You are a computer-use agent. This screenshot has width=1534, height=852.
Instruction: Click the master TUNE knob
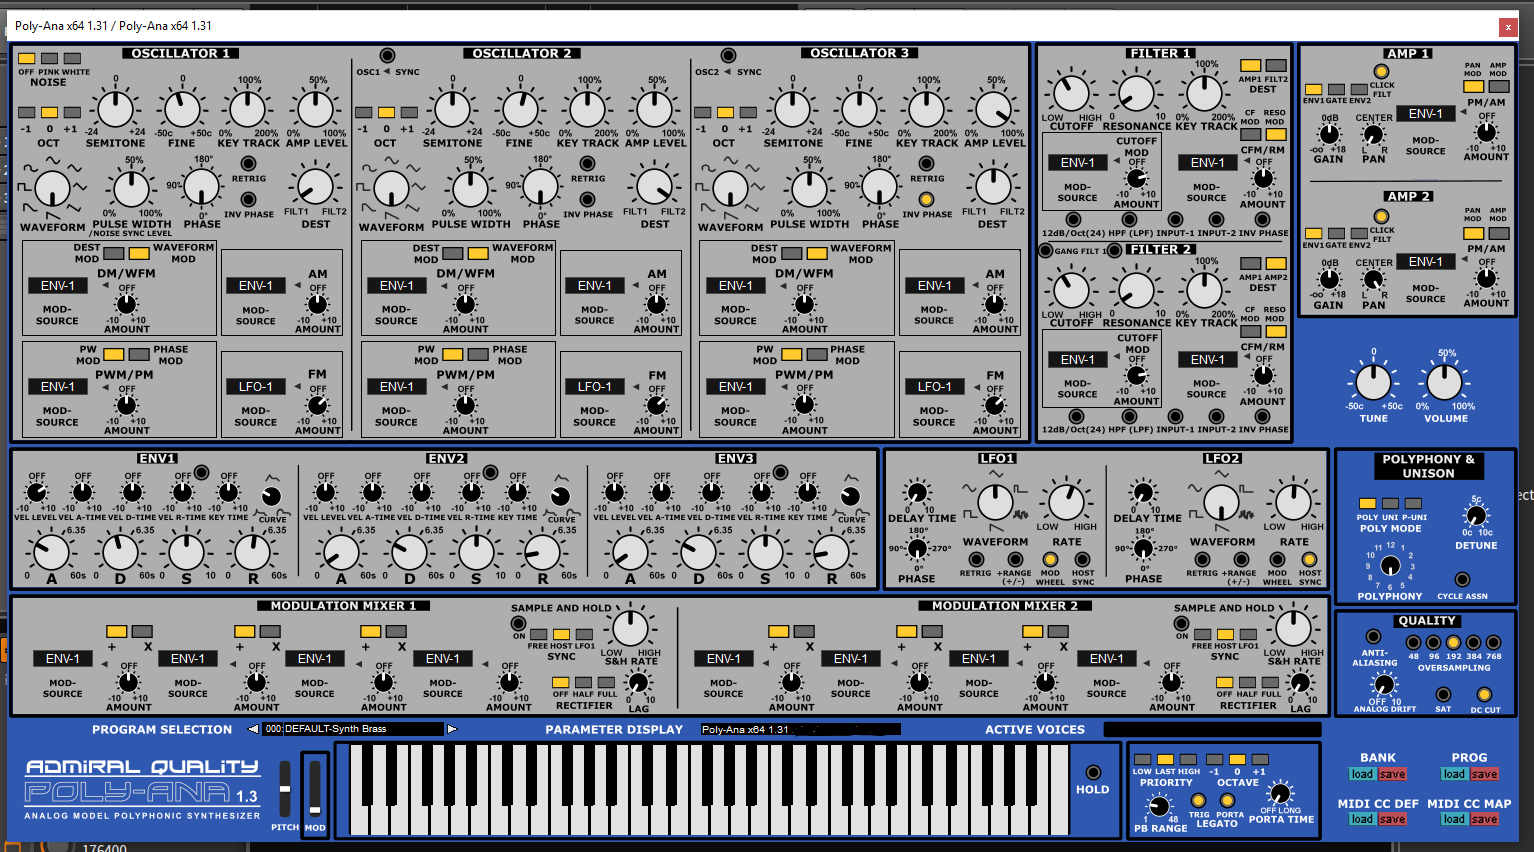[1373, 382]
